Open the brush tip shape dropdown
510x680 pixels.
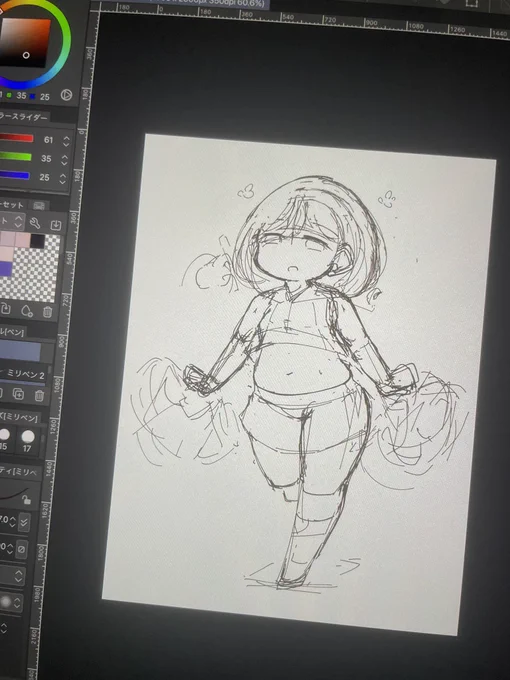click(x=10, y=602)
